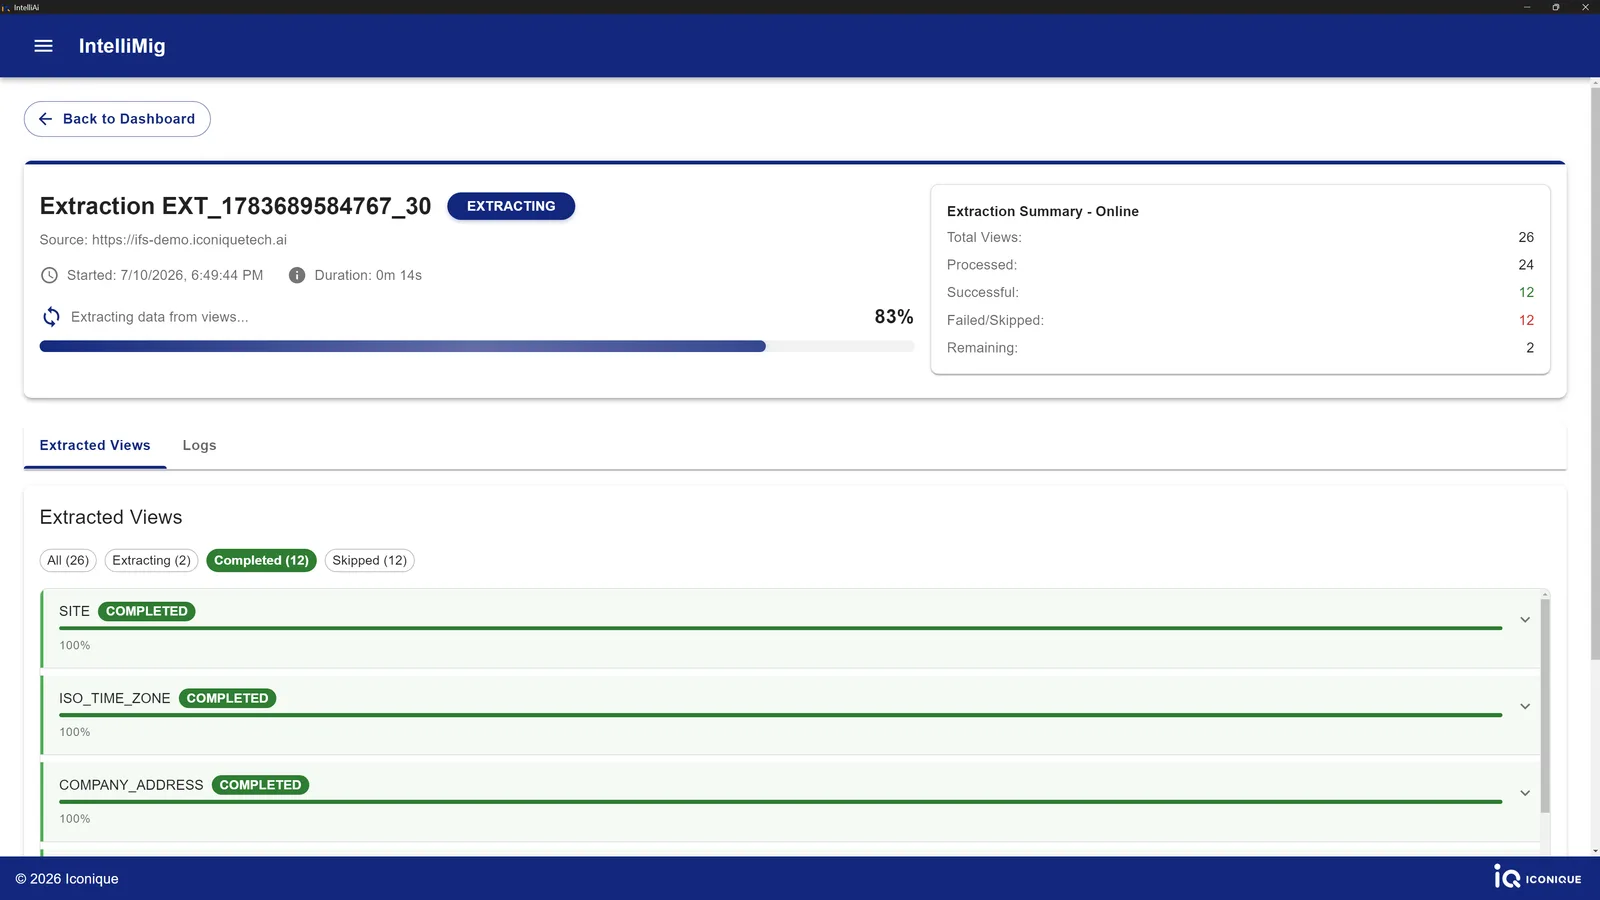Image resolution: width=1600 pixels, height=900 pixels.
Task: Click the overall extraction progress bar
Action: pos(477,346)
